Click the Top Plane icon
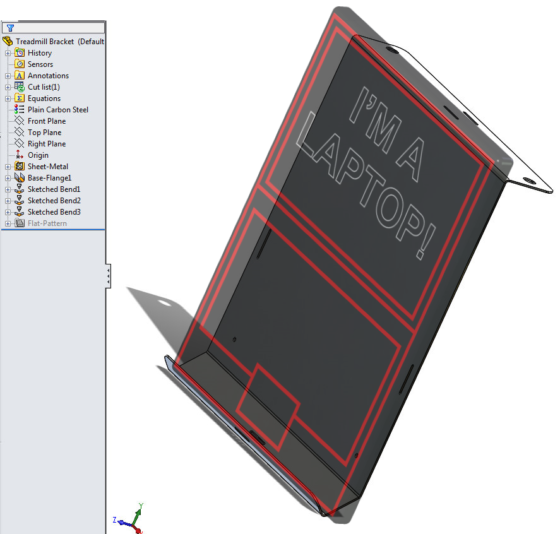 click(19, 132)
